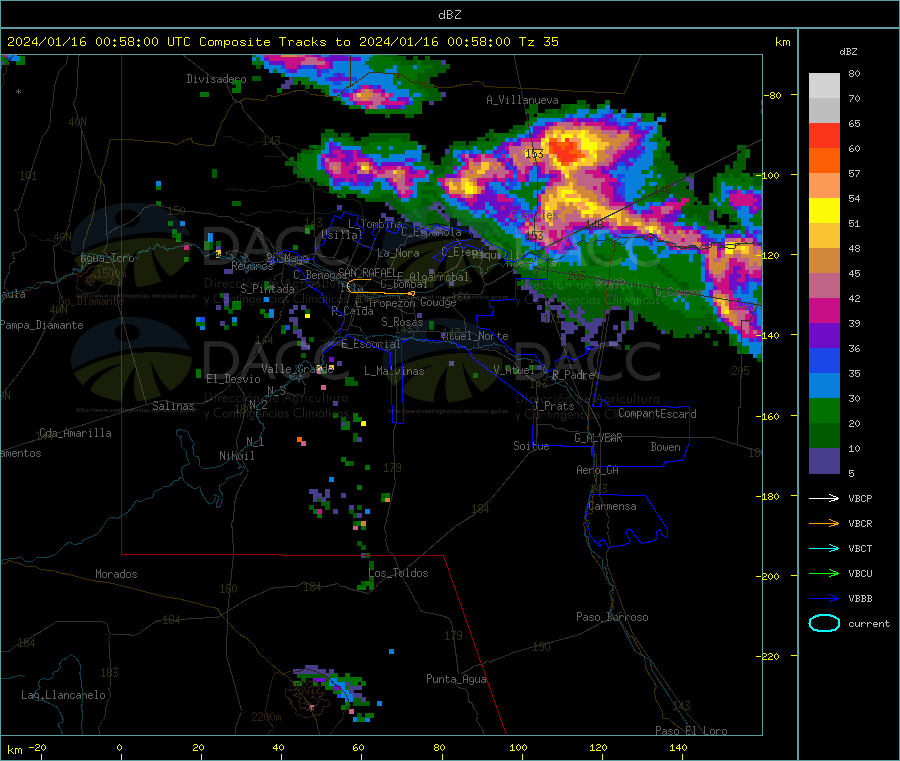Click the 'Carmensa' map label
The height and width of the screenshot is (761, 900).
[x=612, y=506]
